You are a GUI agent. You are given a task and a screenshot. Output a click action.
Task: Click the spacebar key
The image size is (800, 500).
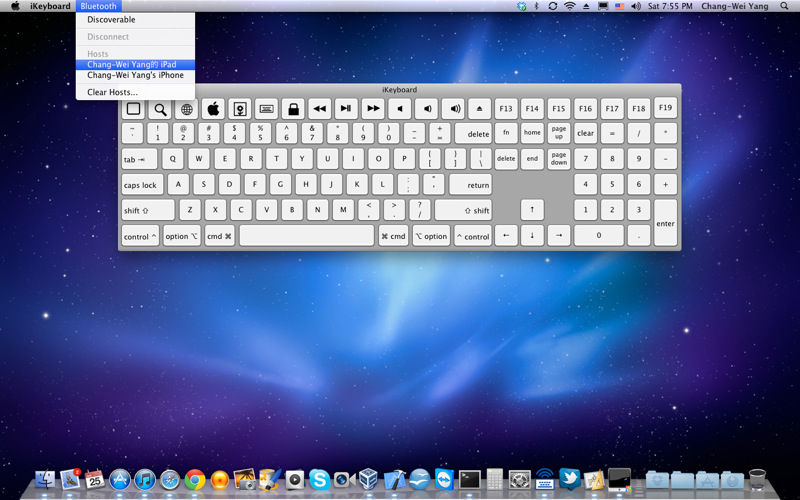[x=307, y=236]
